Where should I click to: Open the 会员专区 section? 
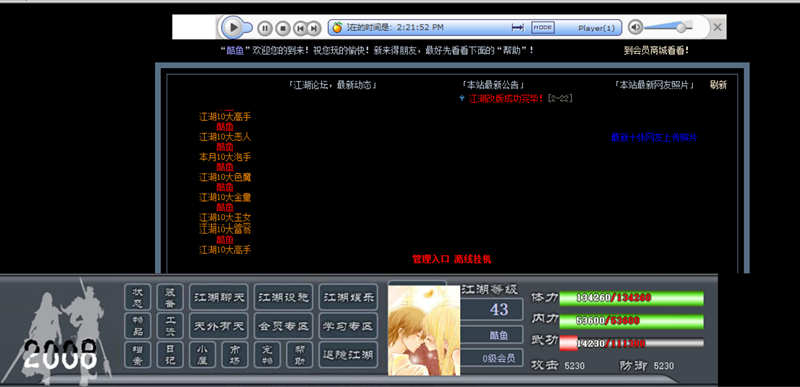283,325
